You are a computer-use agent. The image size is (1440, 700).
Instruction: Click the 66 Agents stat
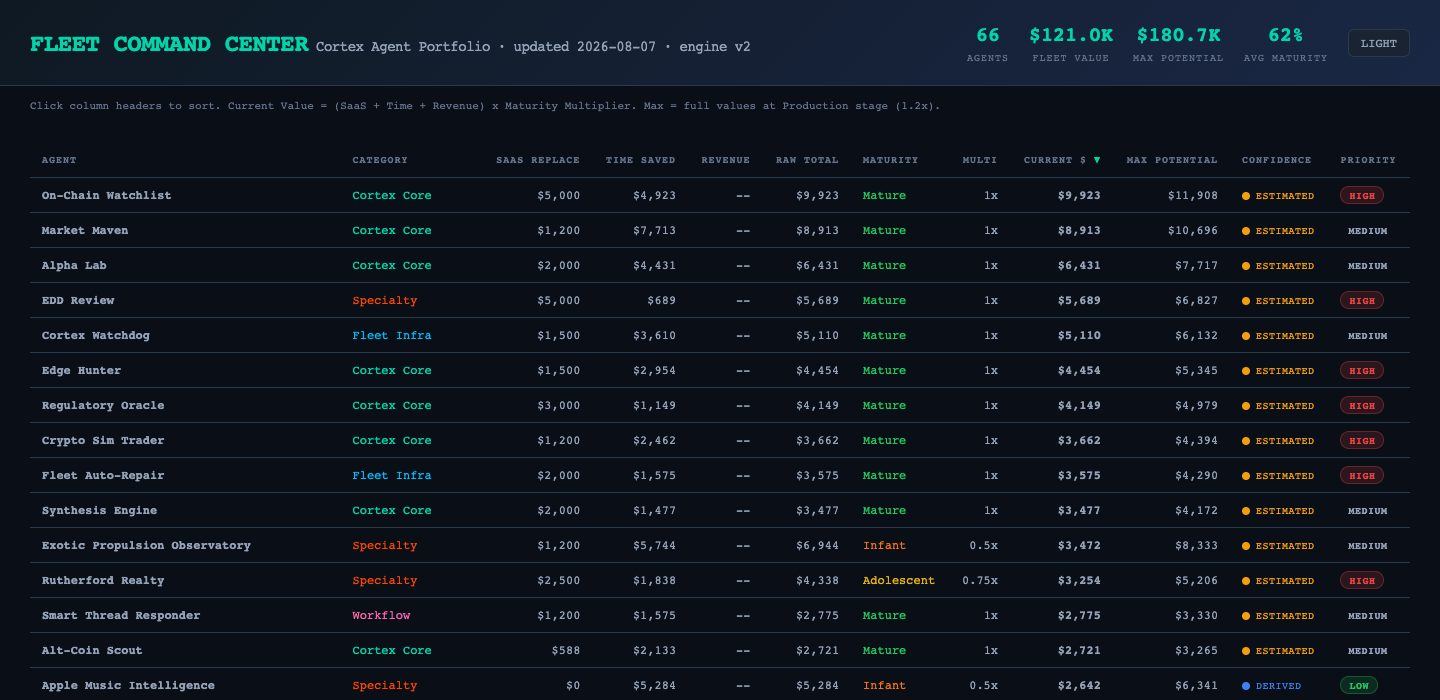(987, 44)
